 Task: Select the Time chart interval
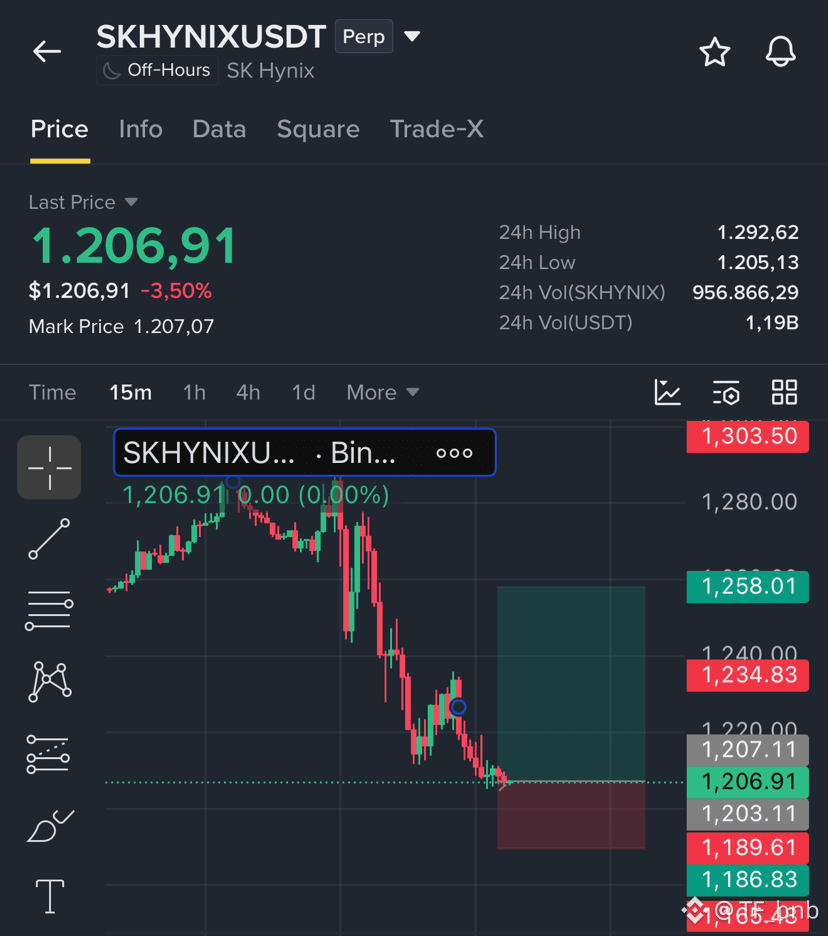pos(53,392)
